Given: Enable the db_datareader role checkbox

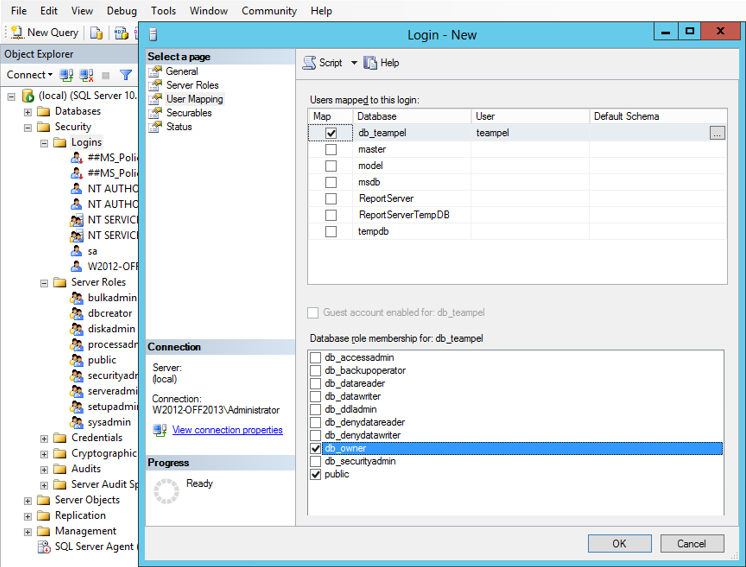Looking at the screenshot, I should [316, 384].
